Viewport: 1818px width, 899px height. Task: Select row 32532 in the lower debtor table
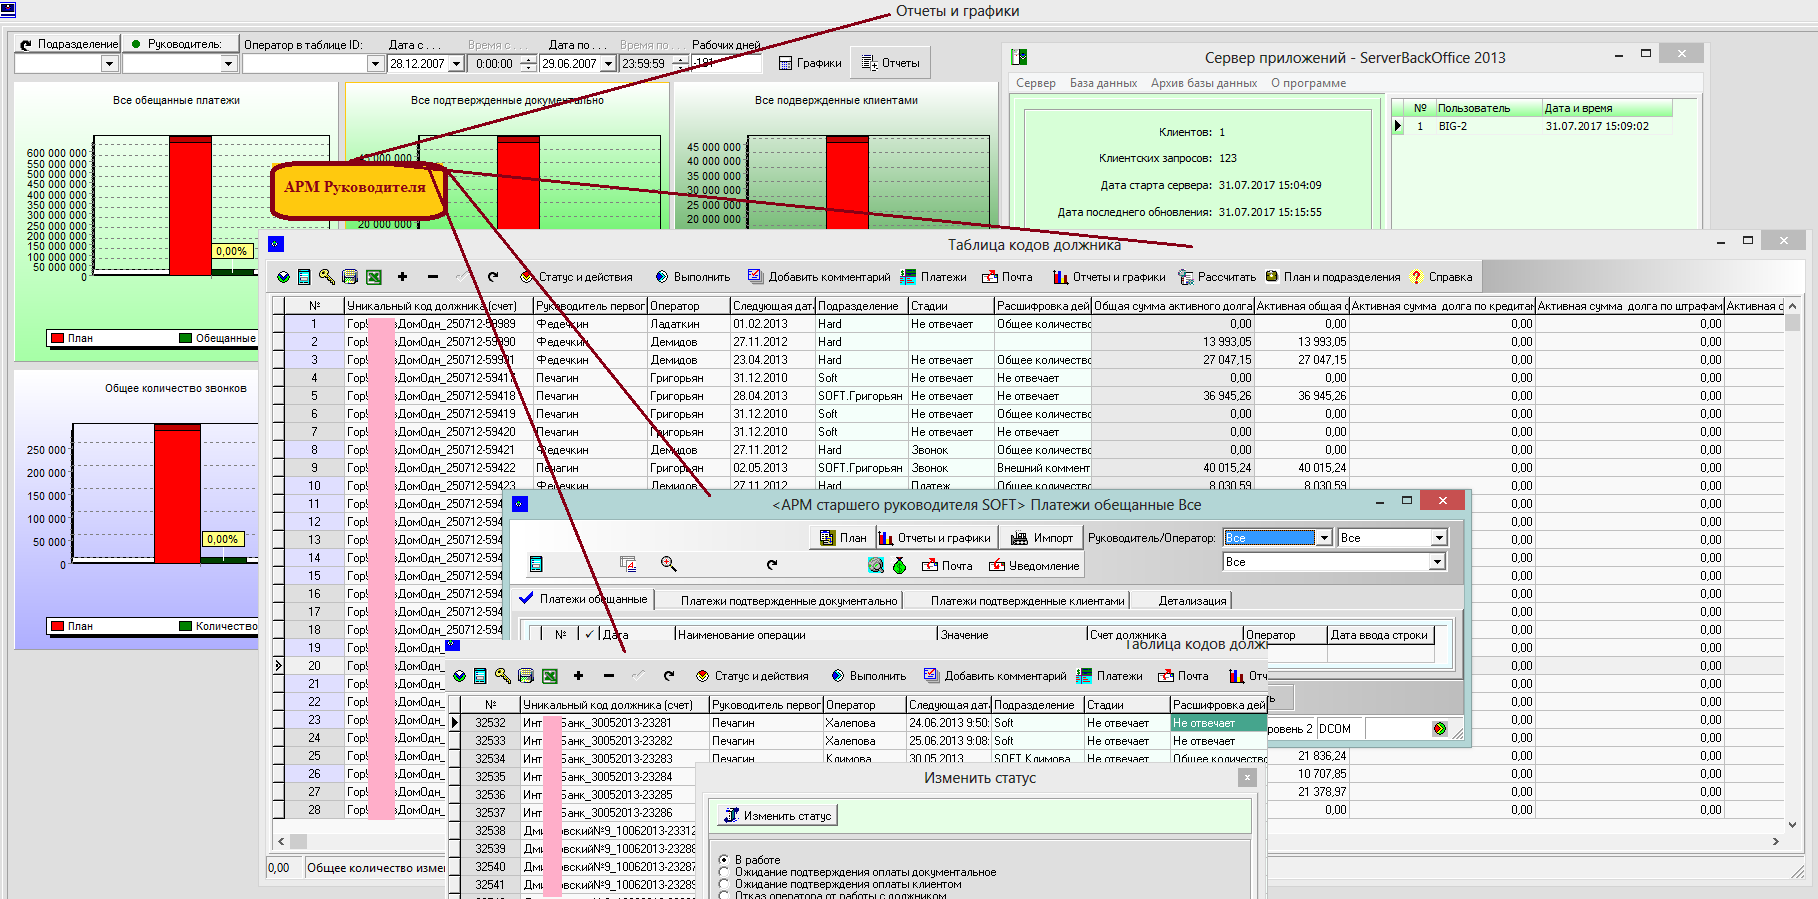[x=857, y=723]
